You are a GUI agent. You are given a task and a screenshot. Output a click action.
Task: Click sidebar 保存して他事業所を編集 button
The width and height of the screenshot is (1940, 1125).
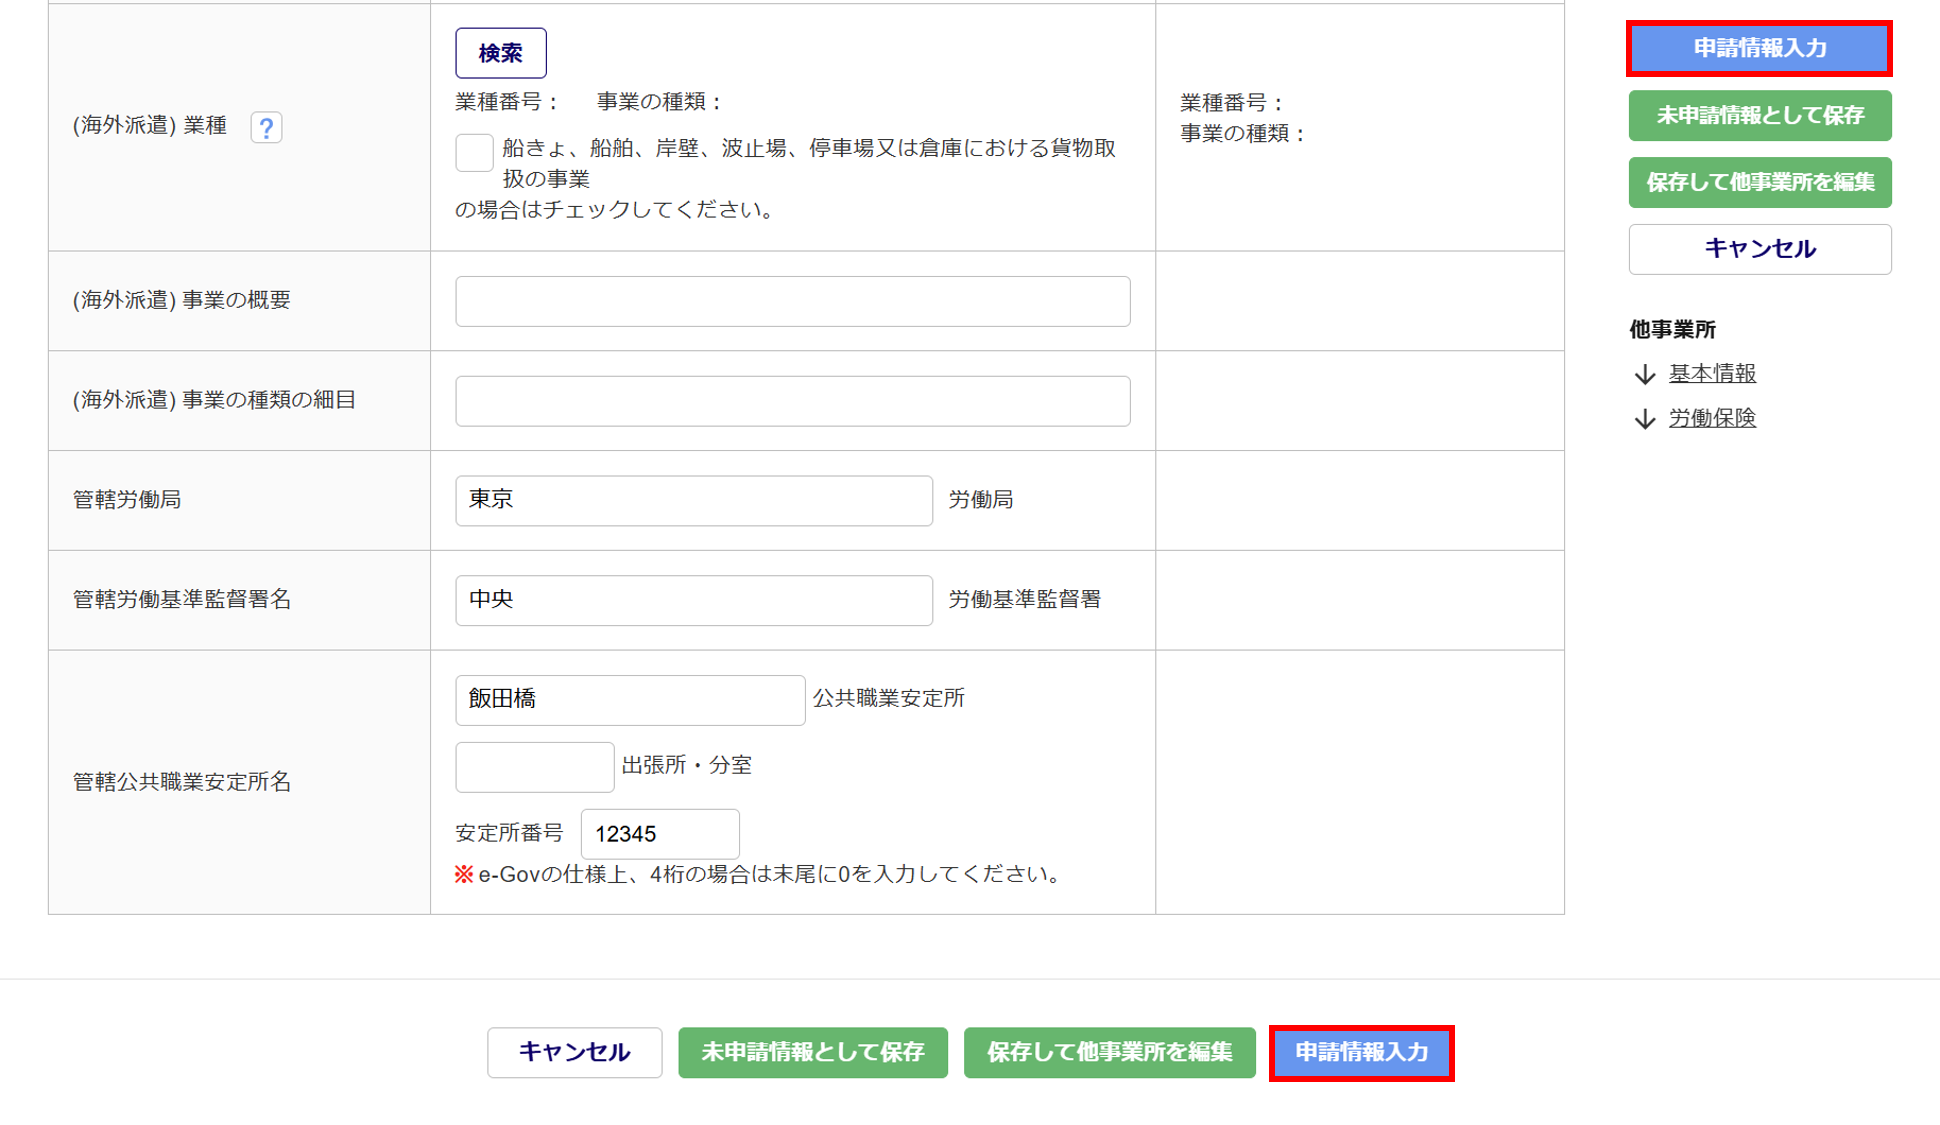pyautogui.click(x=1759, y=183)
